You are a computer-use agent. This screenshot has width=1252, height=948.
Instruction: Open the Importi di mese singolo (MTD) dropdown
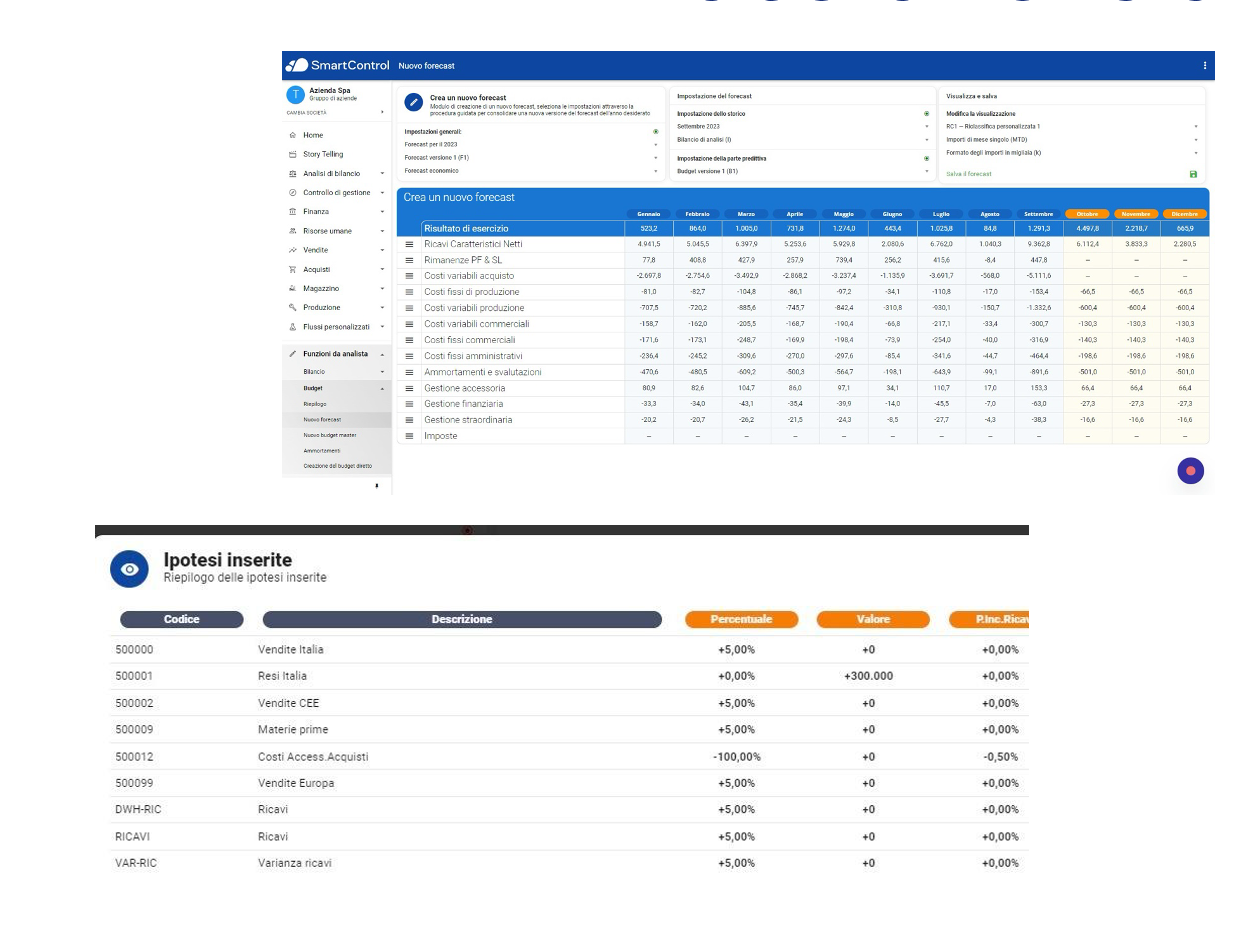tap(1072, 140)
